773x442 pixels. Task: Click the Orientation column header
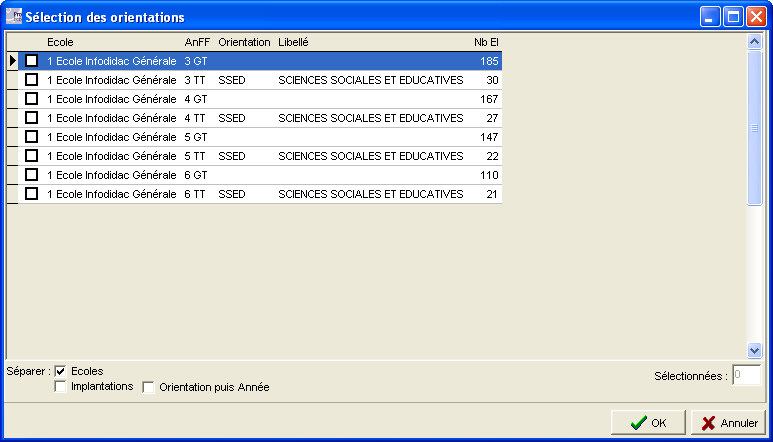tap(244, 42)
